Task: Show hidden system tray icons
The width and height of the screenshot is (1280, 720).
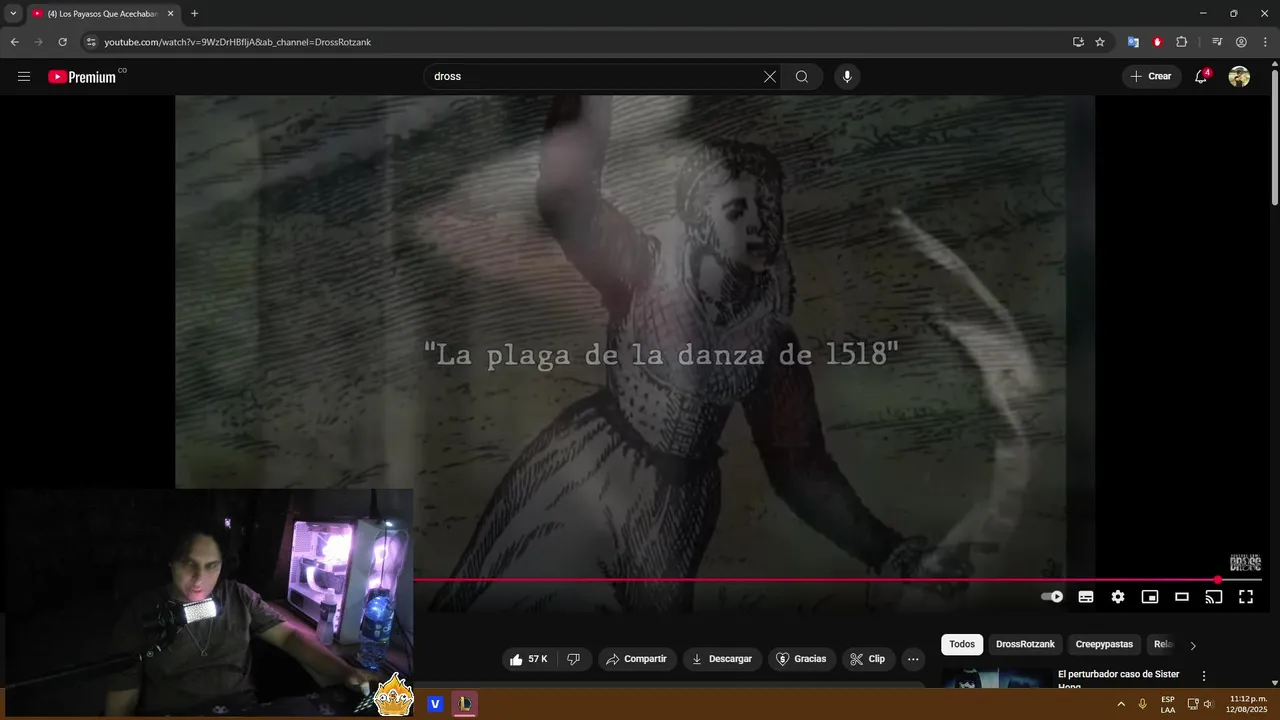Action: point(1121,704)
